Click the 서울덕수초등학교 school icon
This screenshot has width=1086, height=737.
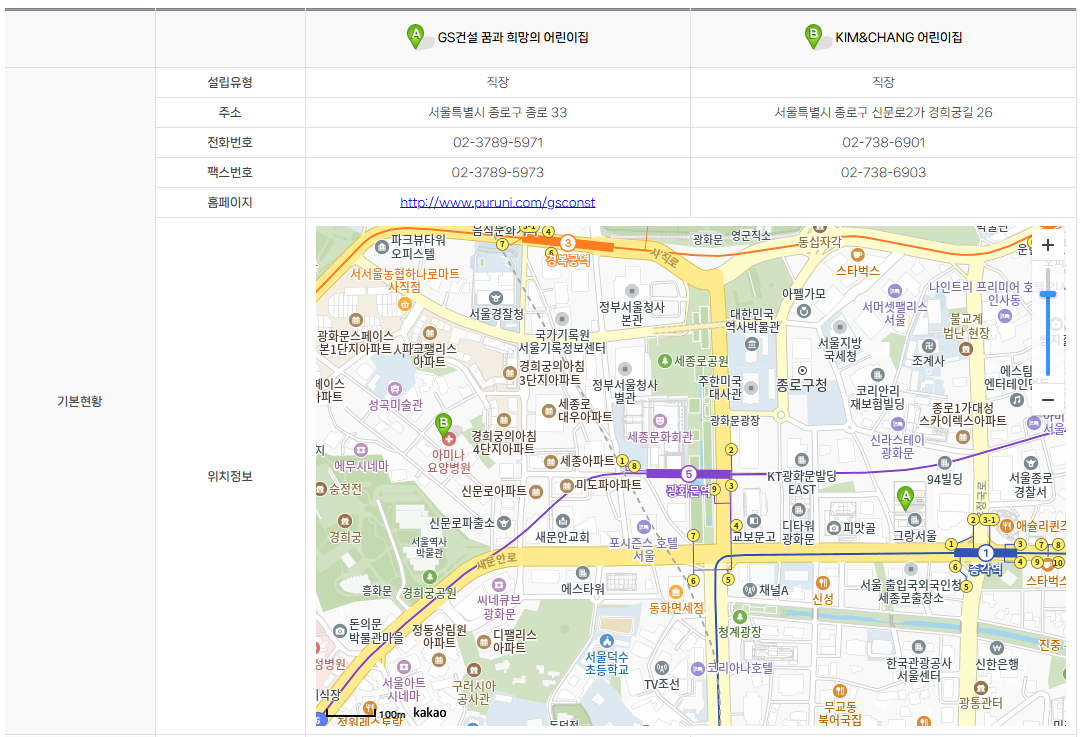[607, 641]
